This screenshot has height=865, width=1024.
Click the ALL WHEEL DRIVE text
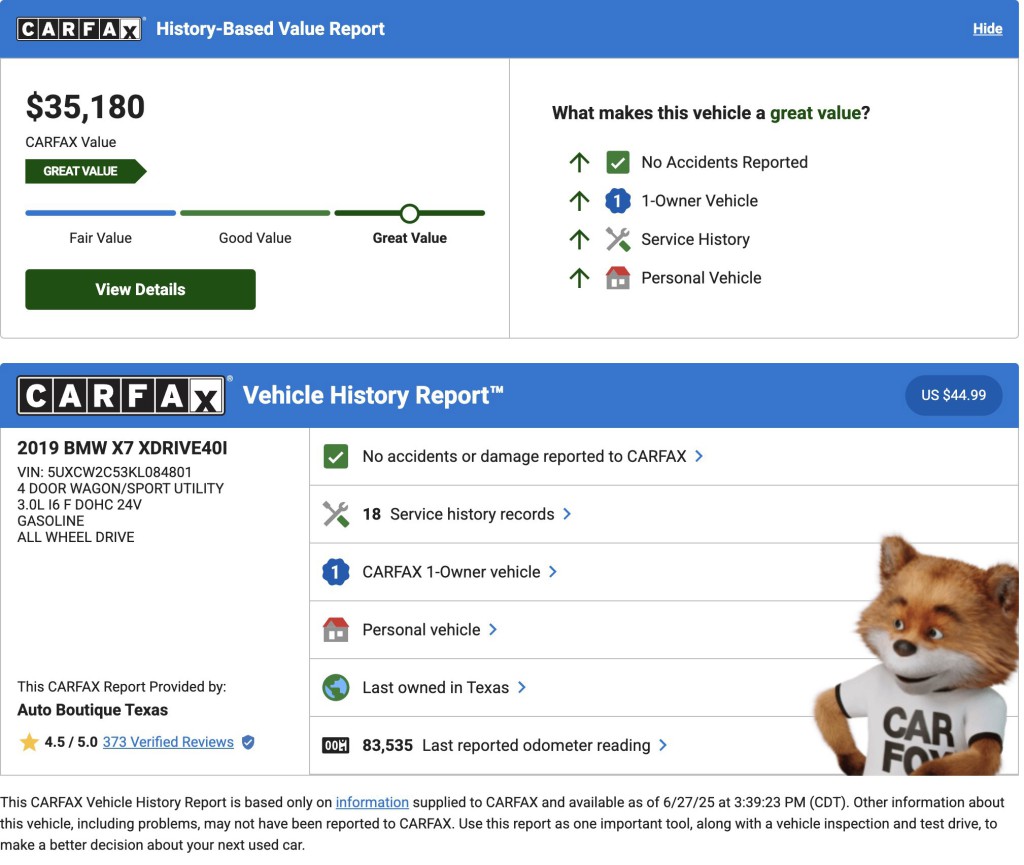[76, 537]
